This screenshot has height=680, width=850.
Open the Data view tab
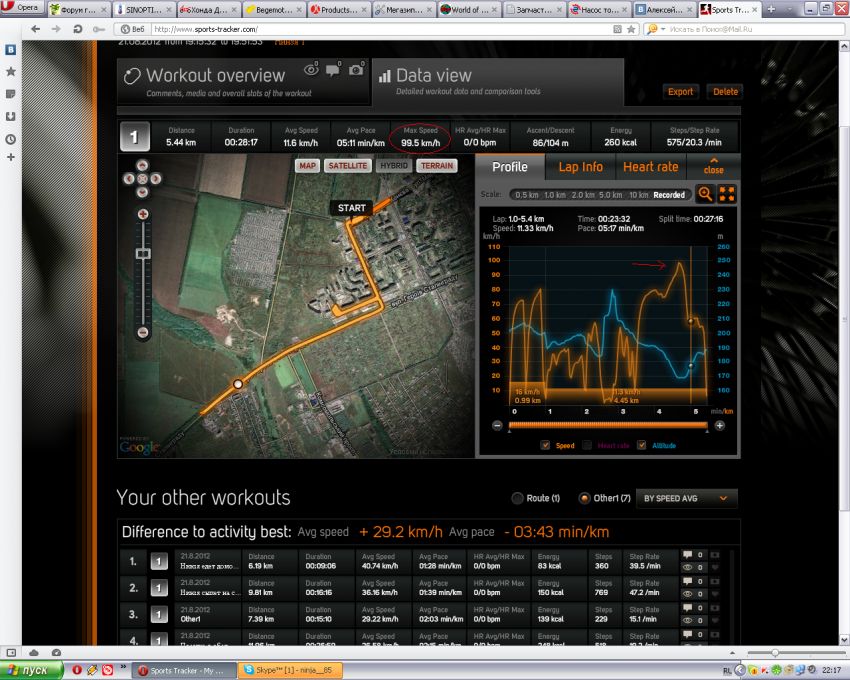[498, 82]
